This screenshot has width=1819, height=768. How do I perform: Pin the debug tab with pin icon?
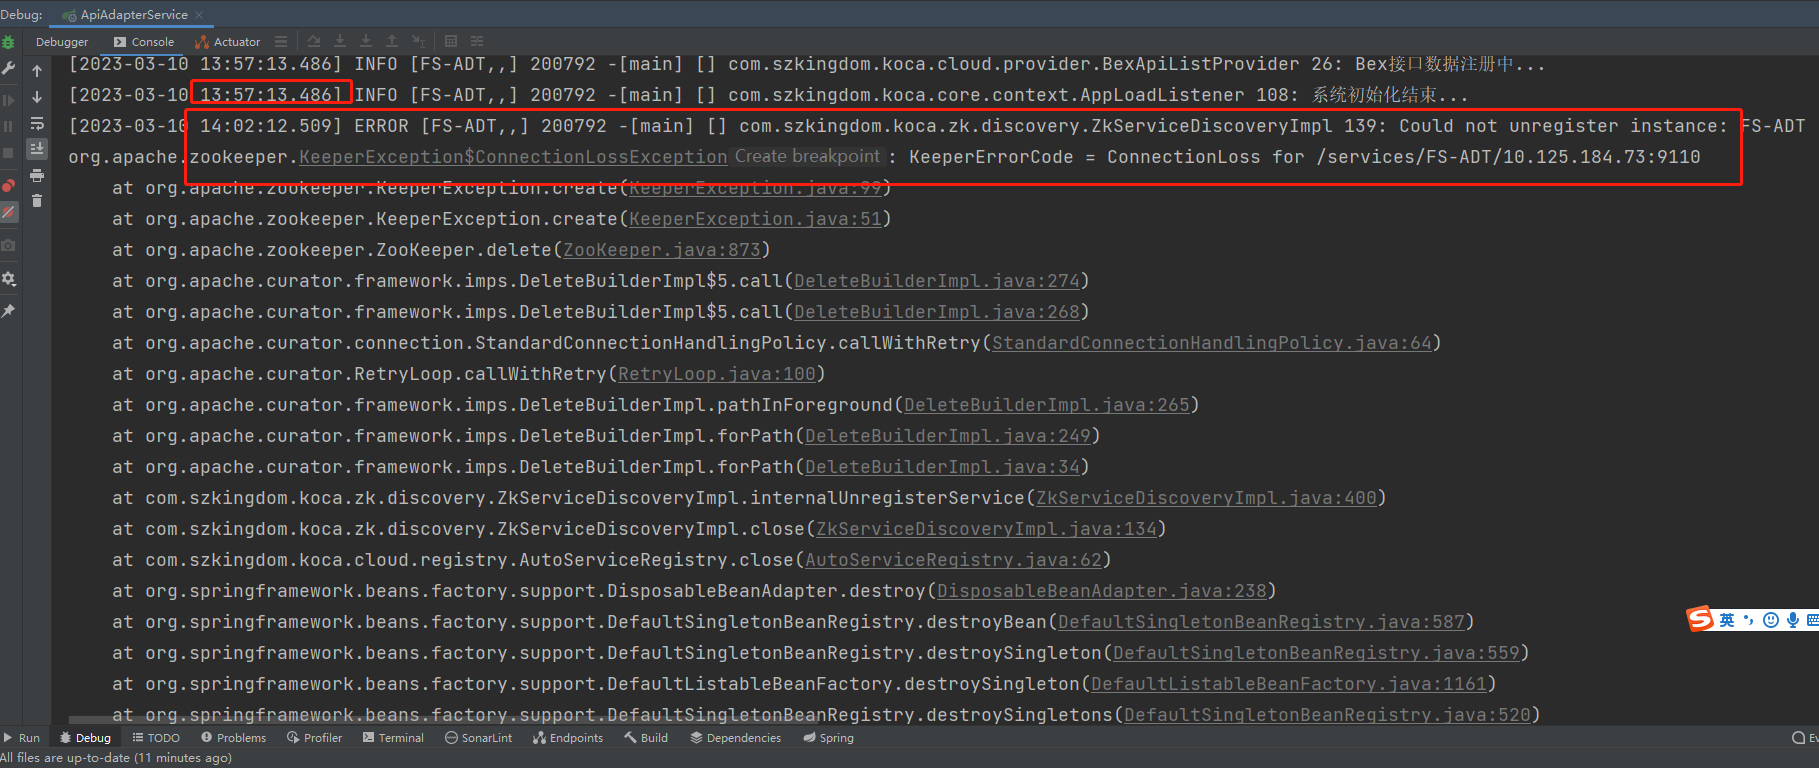8,311
